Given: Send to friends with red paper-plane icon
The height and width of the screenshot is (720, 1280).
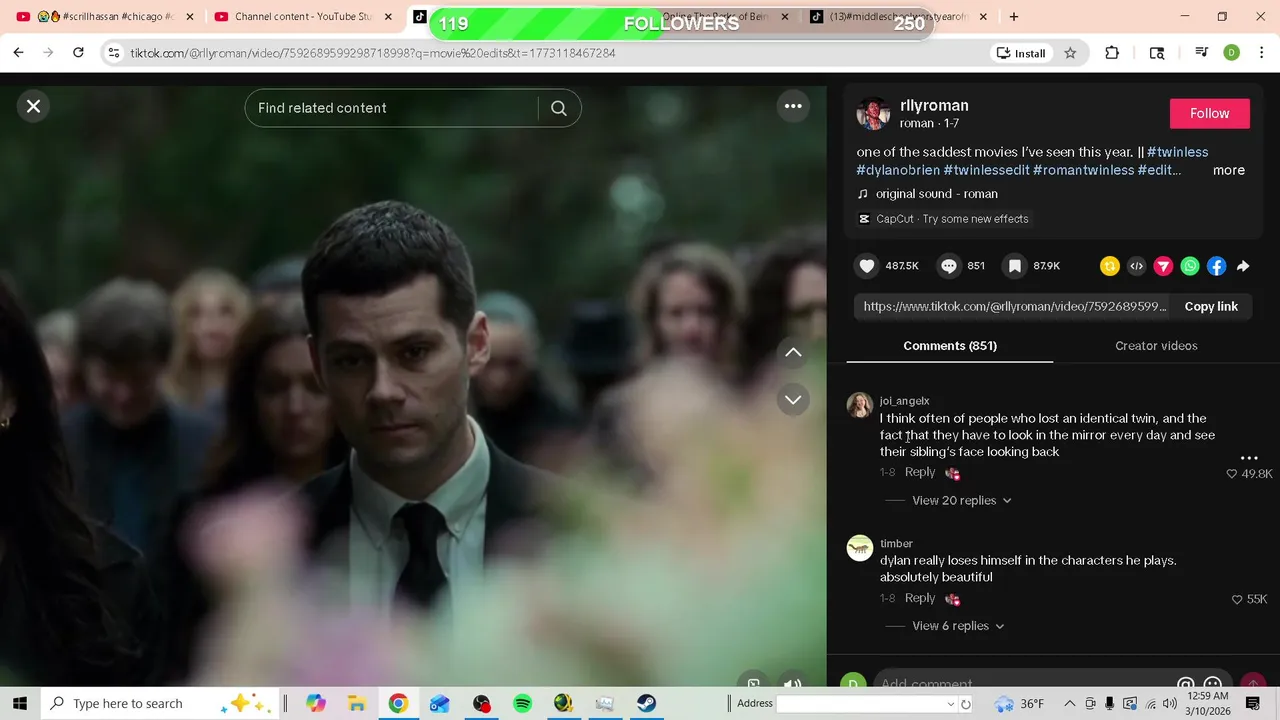Looking at the screenshot, I should pyautogui.click(x=1163, y=266).
